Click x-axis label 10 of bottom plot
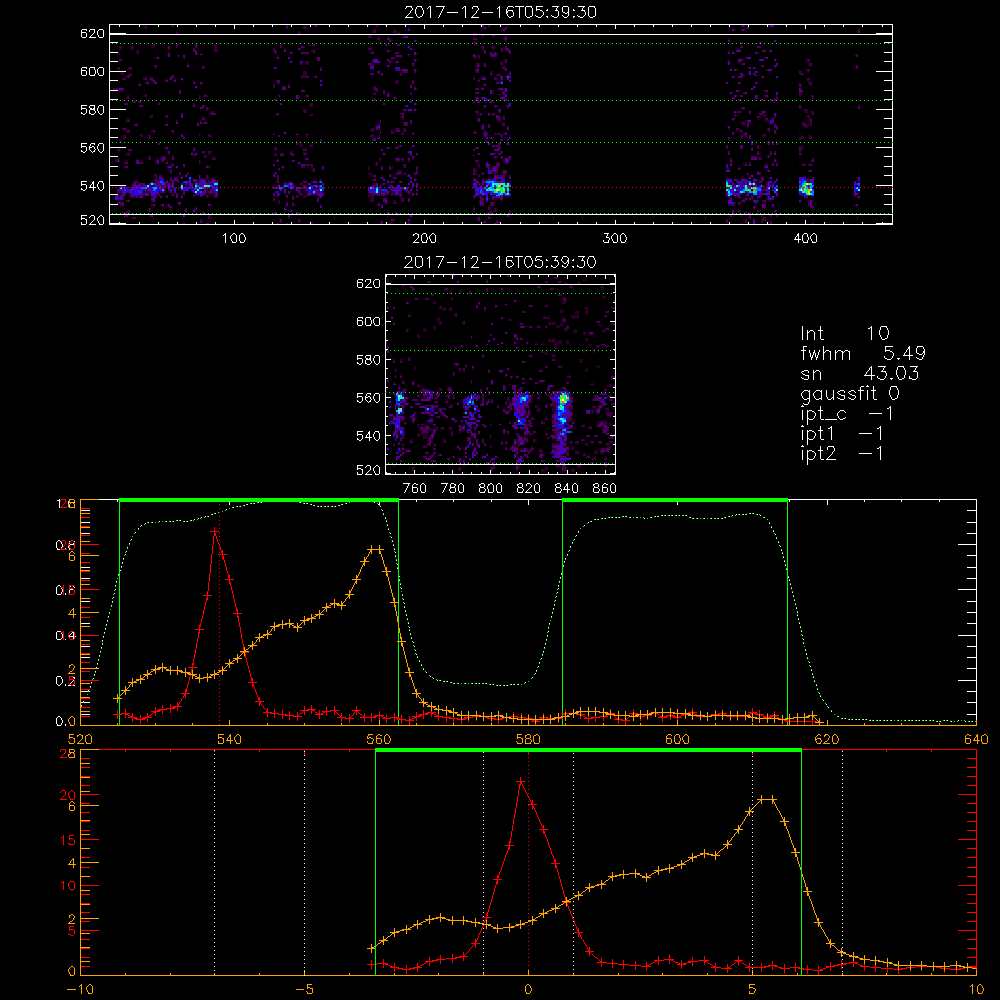Image resolution: width=1000 pixels, height=1000 pixels. pyautogui.click(x=976, y=990)
